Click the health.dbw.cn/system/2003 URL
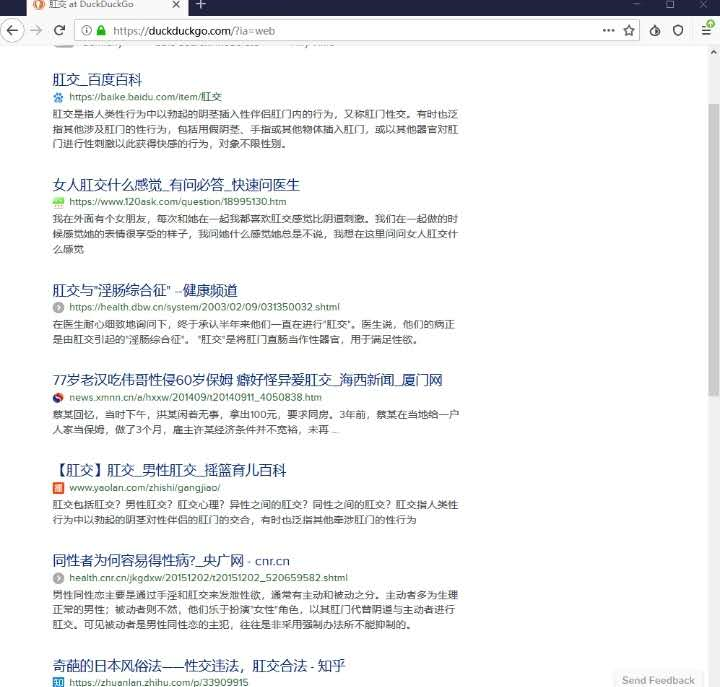The image size is (720, 687). coord(204,307)
